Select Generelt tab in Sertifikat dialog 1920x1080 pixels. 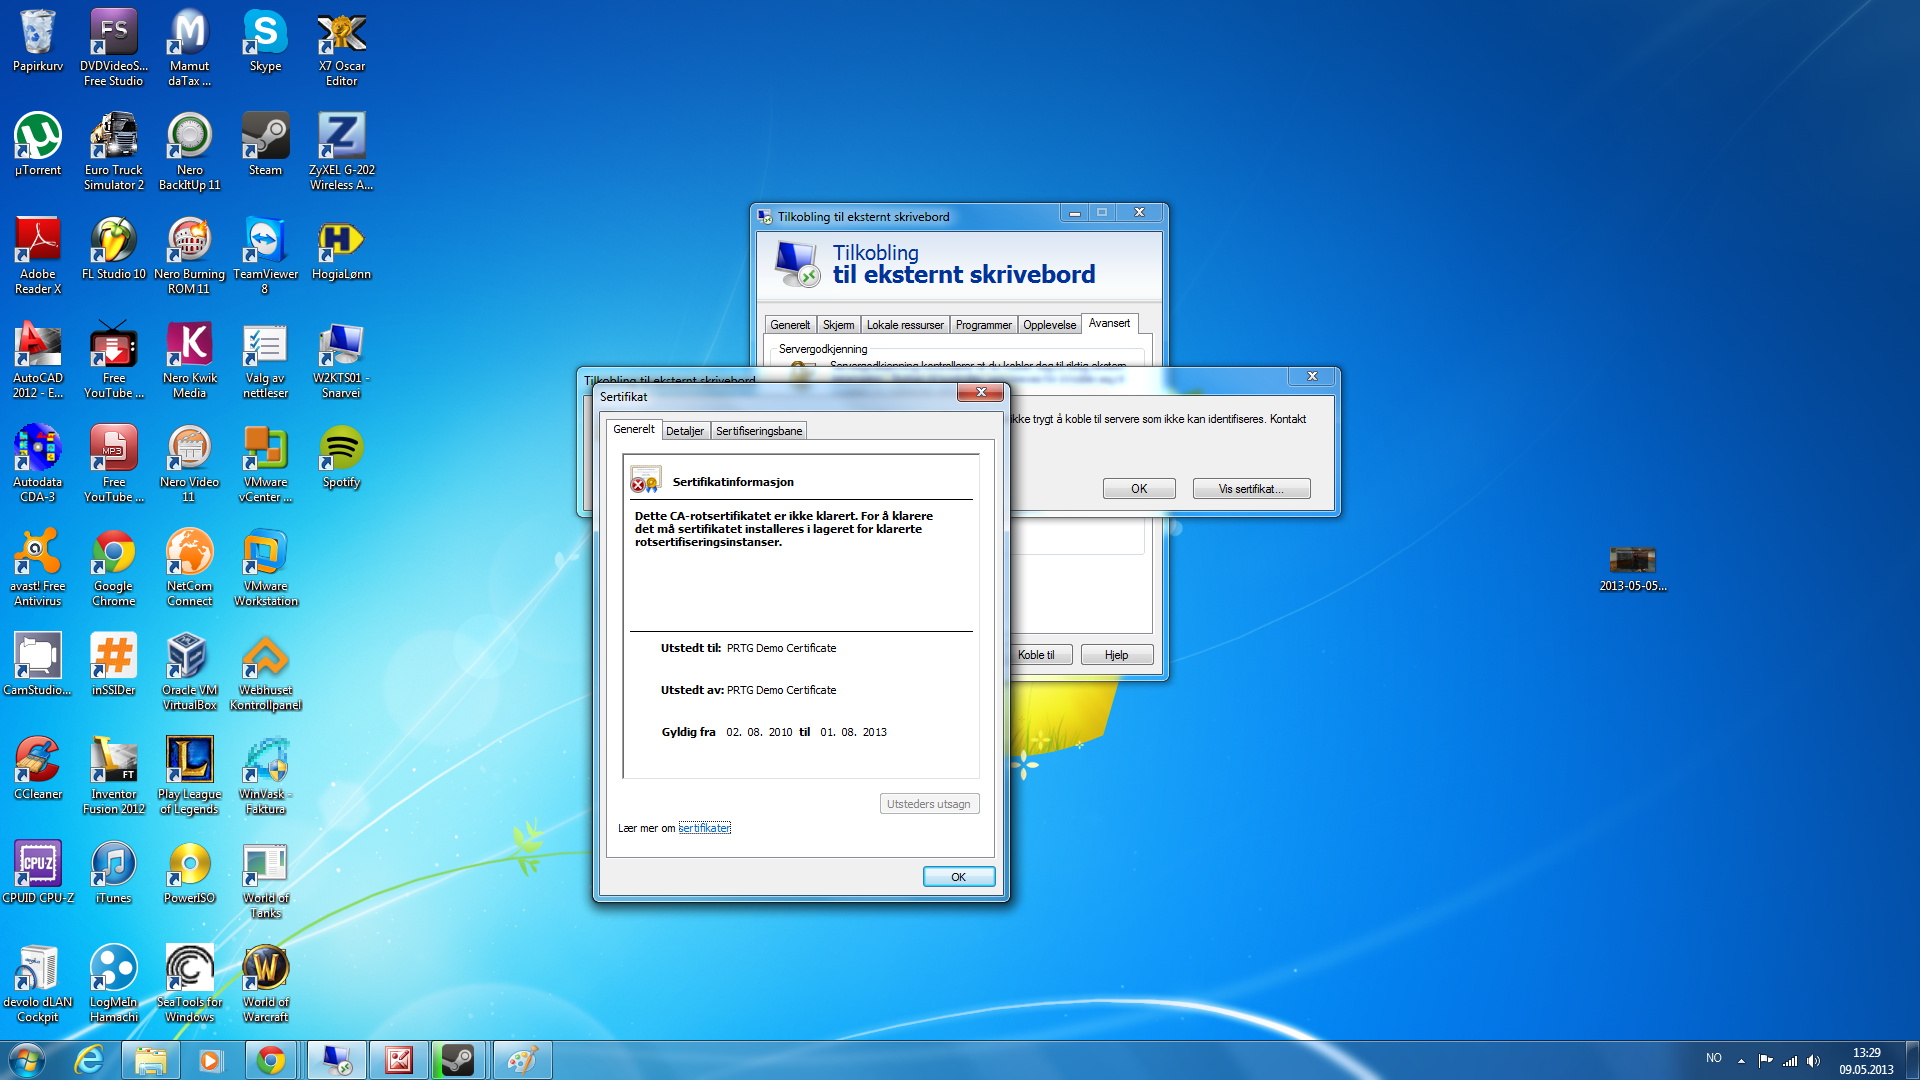click(x=634, y=429)
